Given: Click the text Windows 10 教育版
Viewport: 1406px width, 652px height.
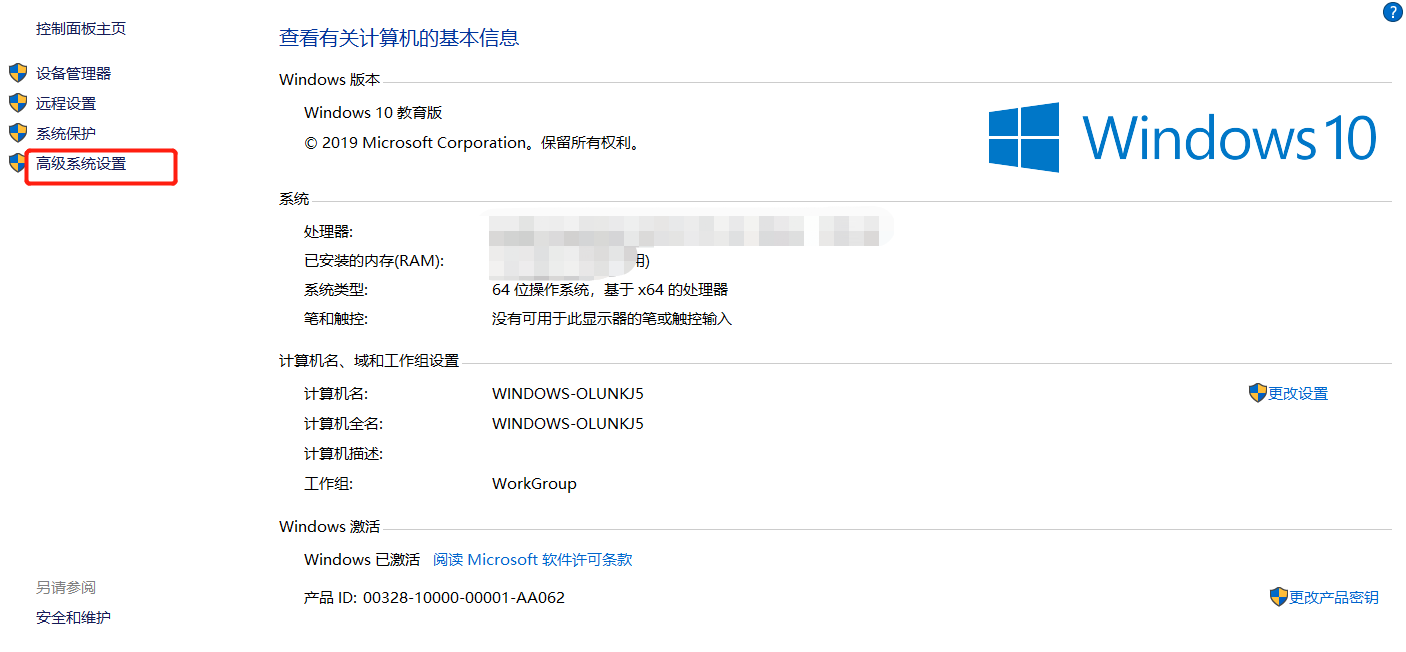Looking at the screenshot, I should pos(373,113).
